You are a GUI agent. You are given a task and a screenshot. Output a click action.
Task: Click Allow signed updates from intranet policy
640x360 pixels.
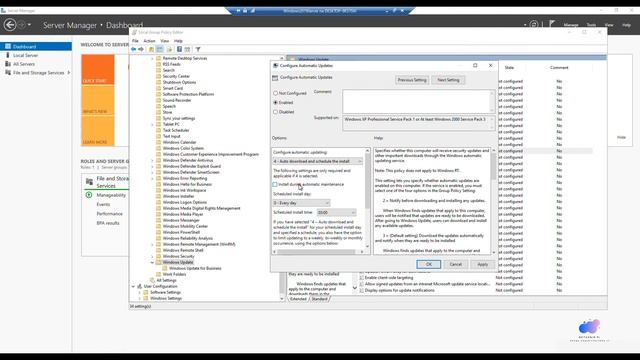click(x=427, y=284)
